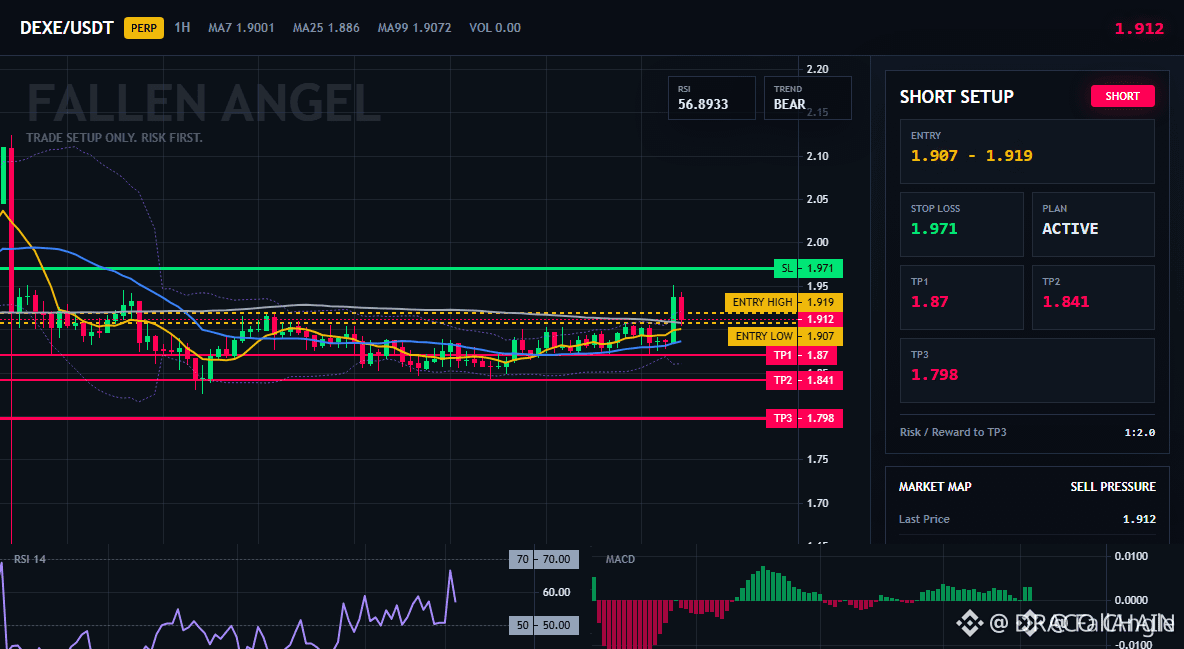Viewport: 1184px width, 649px height.
Task: Click the SHORT SETUP heading
Action: (957, 97)
